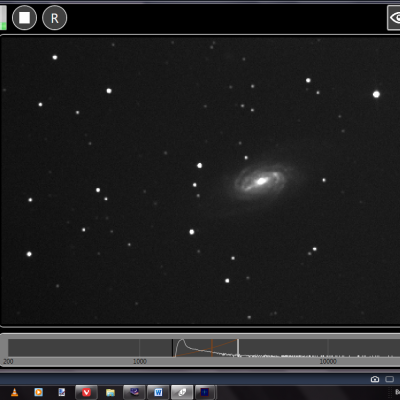Open VLC media player from the taskbar

click(14, 392)
